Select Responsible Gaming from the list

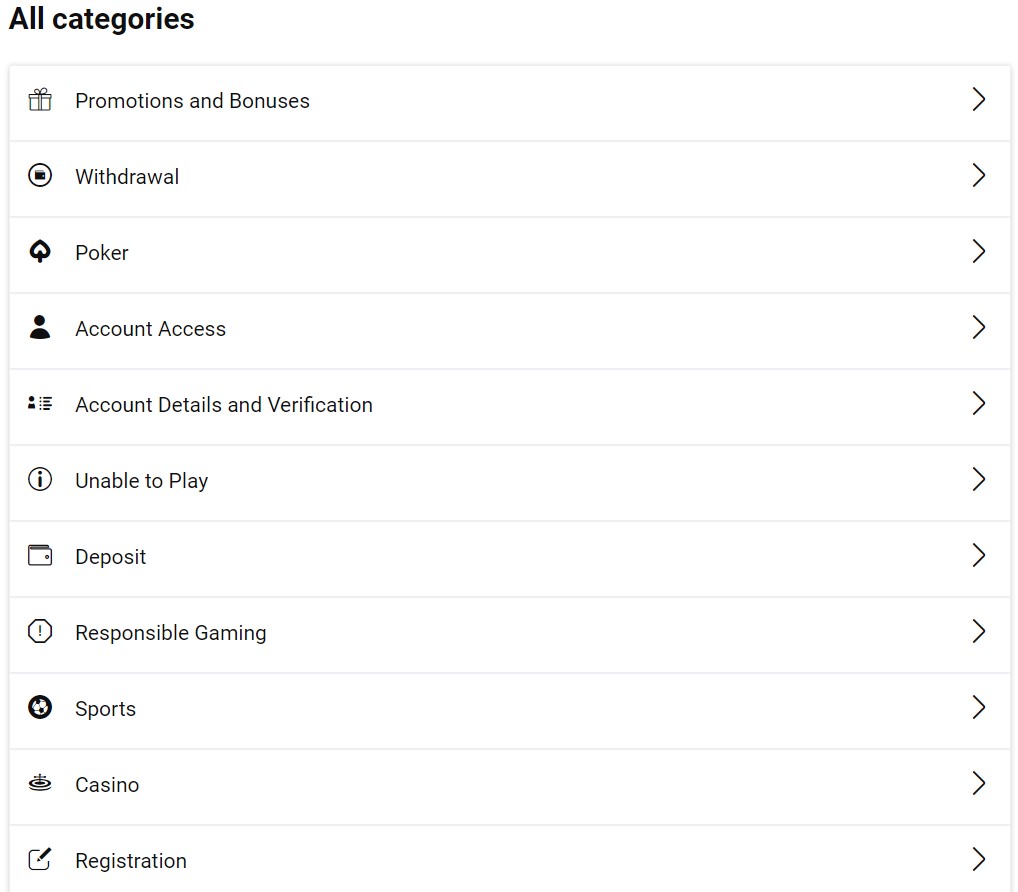tap(170, 633)
